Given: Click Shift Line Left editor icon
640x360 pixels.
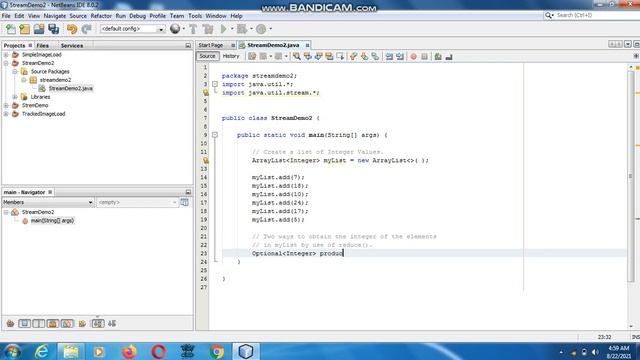Looking at the screenshot, I should (x=389, y=56).
